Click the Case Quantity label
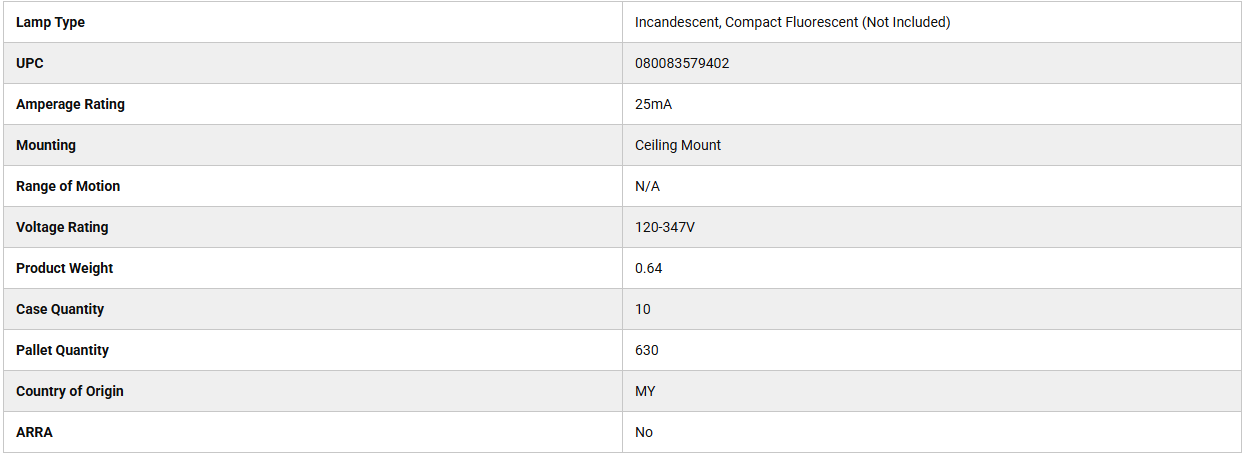The width and height of the screenshot is (1243, 455). point(60,309)
